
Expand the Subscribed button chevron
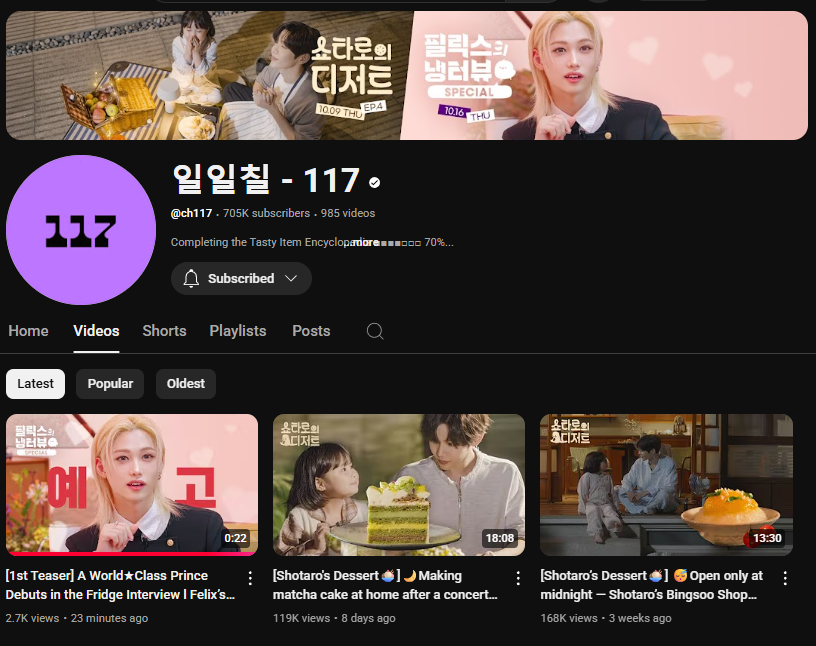[x=291, y=278]
